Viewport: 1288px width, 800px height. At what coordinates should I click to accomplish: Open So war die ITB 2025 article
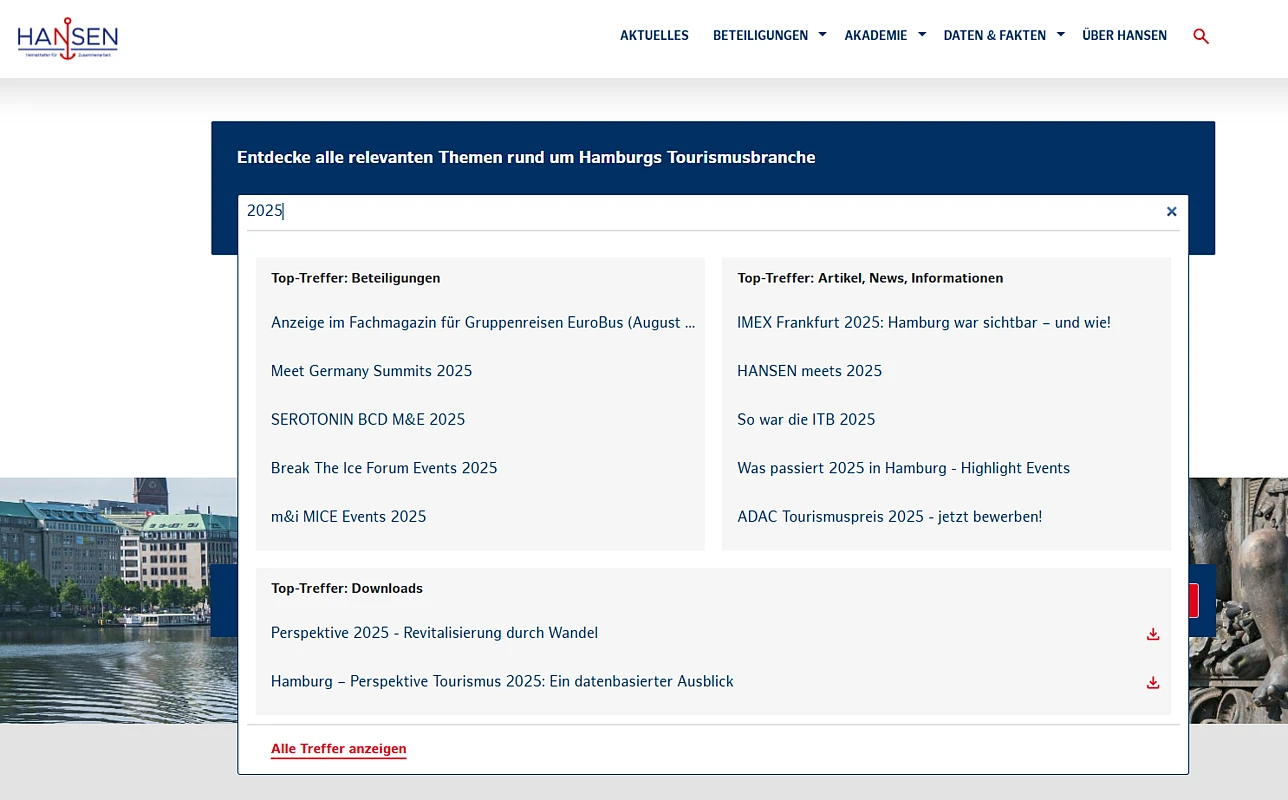(x=806, y=419)
